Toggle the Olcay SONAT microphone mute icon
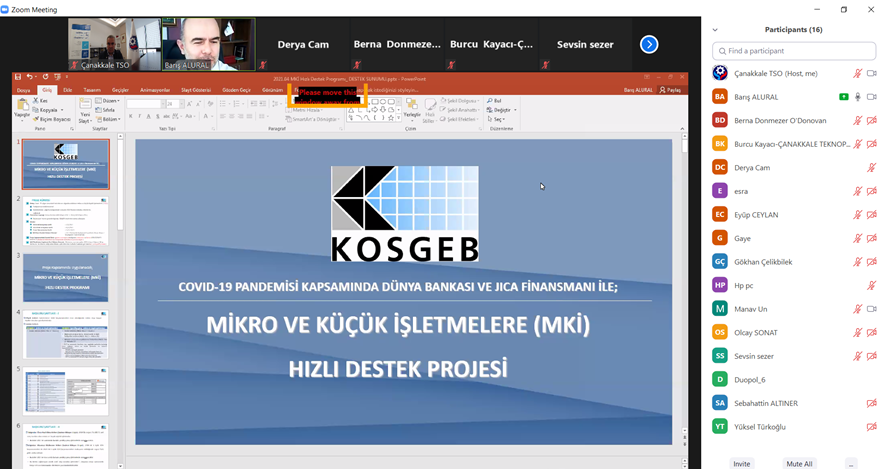Image resolution: width=894 pixels, height=469 pixels. click(858, 332)
